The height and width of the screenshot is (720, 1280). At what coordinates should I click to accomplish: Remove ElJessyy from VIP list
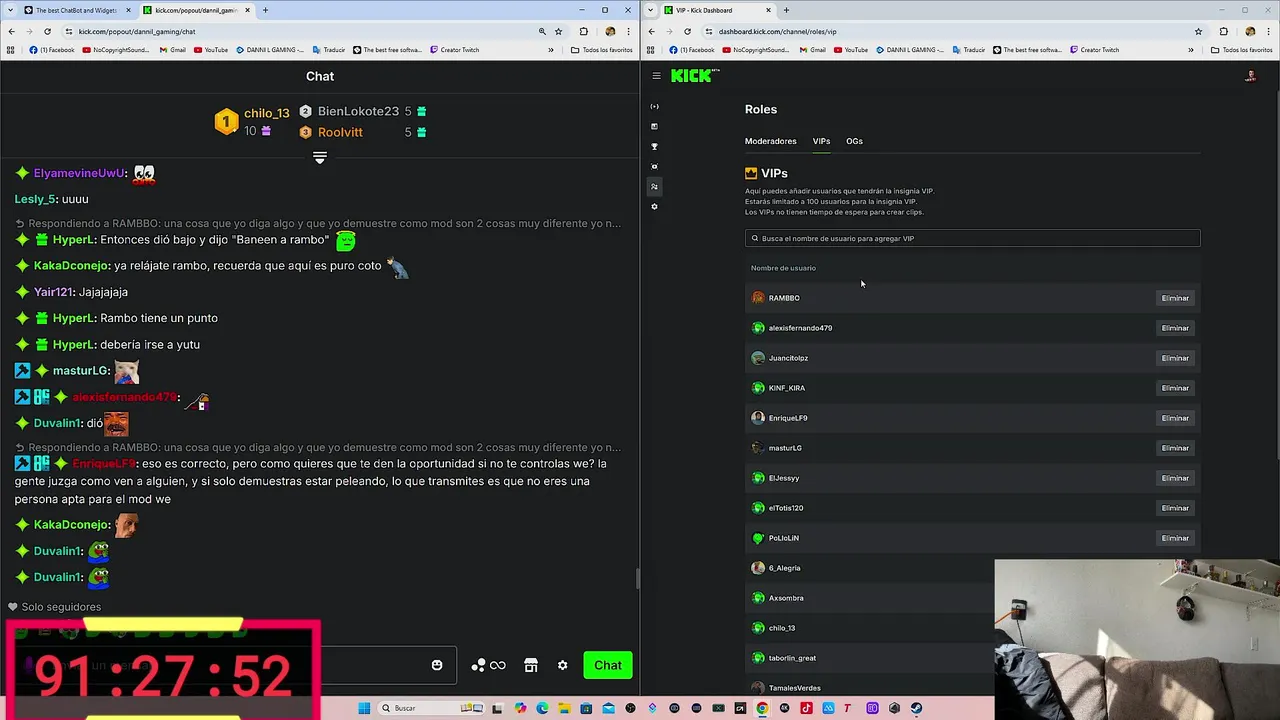1174,478
